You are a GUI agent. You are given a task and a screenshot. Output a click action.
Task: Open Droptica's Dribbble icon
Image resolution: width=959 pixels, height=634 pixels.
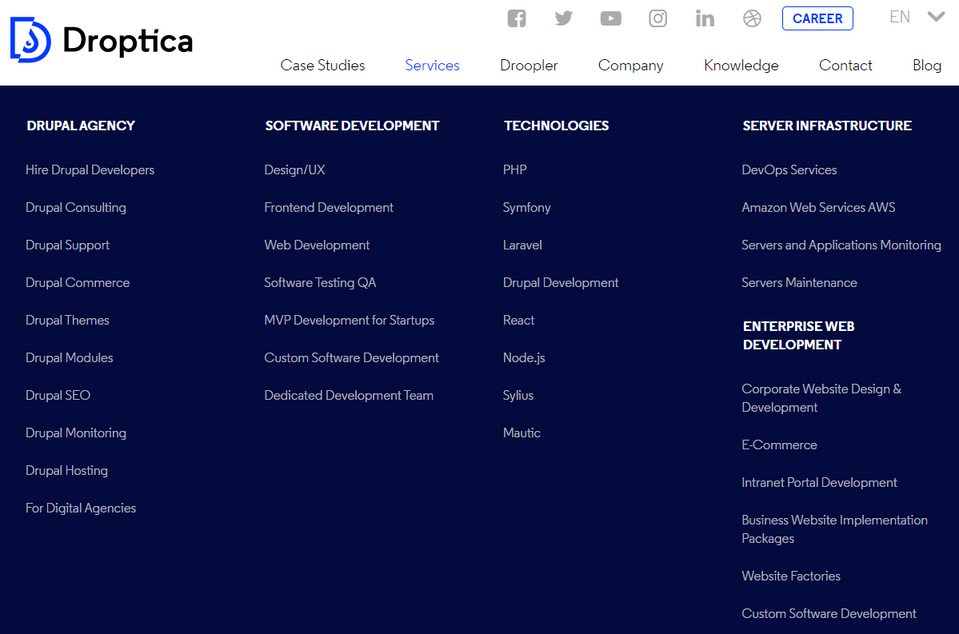click(752, 18)
